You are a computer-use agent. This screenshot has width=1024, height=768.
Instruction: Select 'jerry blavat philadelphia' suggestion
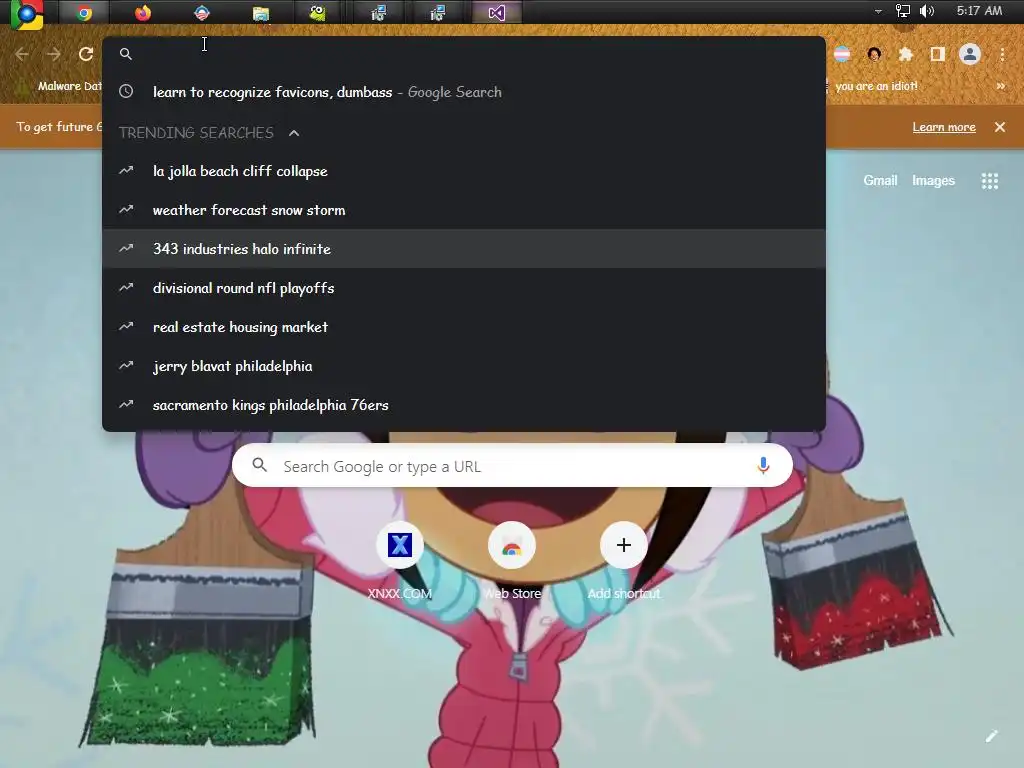[464, 366]
